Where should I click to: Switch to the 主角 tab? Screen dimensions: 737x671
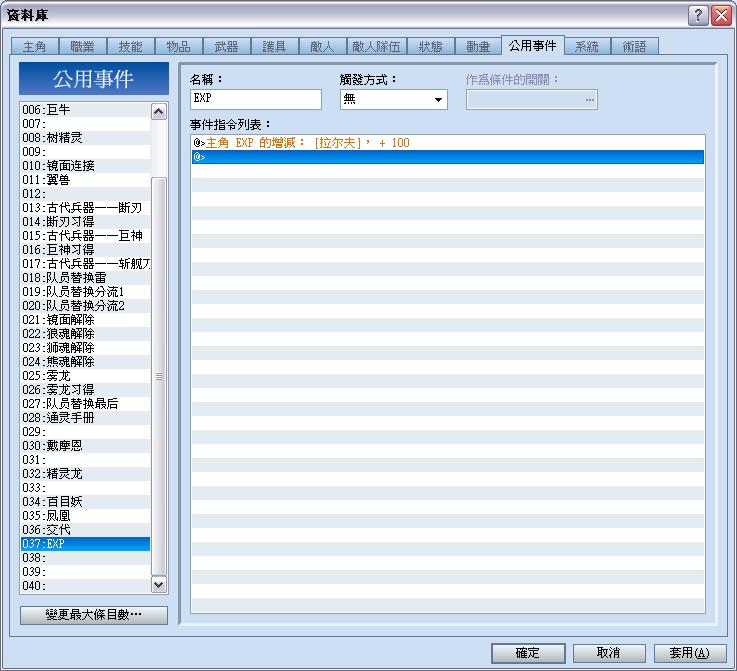(x=34, y=47)
